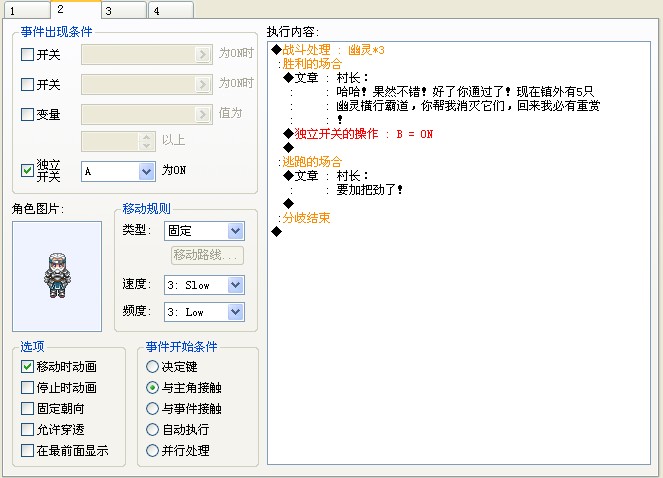This screenshot has height=478, width=663.
Task: Uncheck 移动时动画 option
Action: coord(27,366)
